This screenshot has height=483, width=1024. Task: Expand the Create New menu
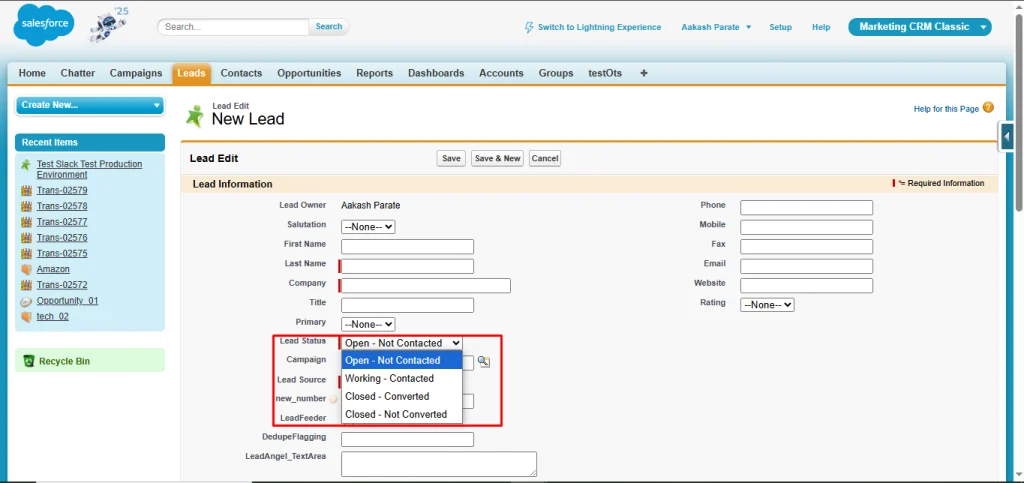point(89,105)
